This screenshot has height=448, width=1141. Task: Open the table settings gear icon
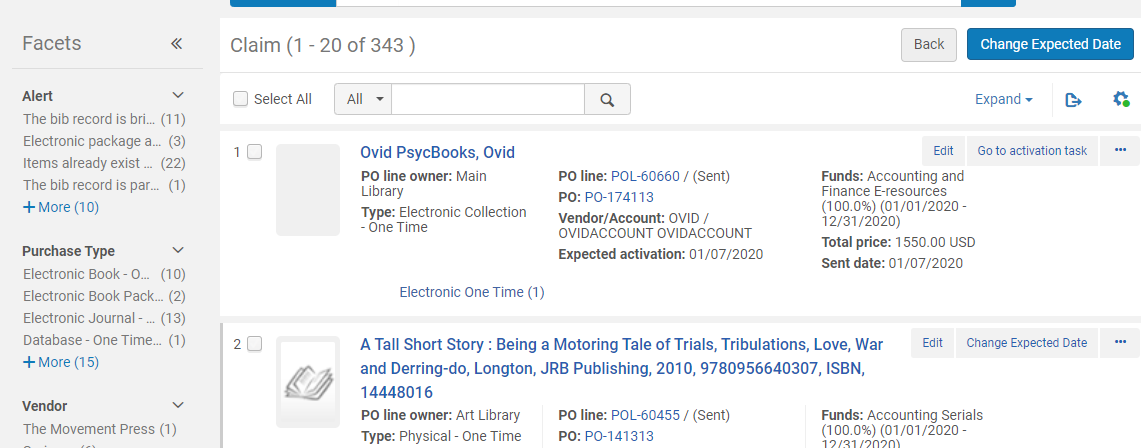1121,99
